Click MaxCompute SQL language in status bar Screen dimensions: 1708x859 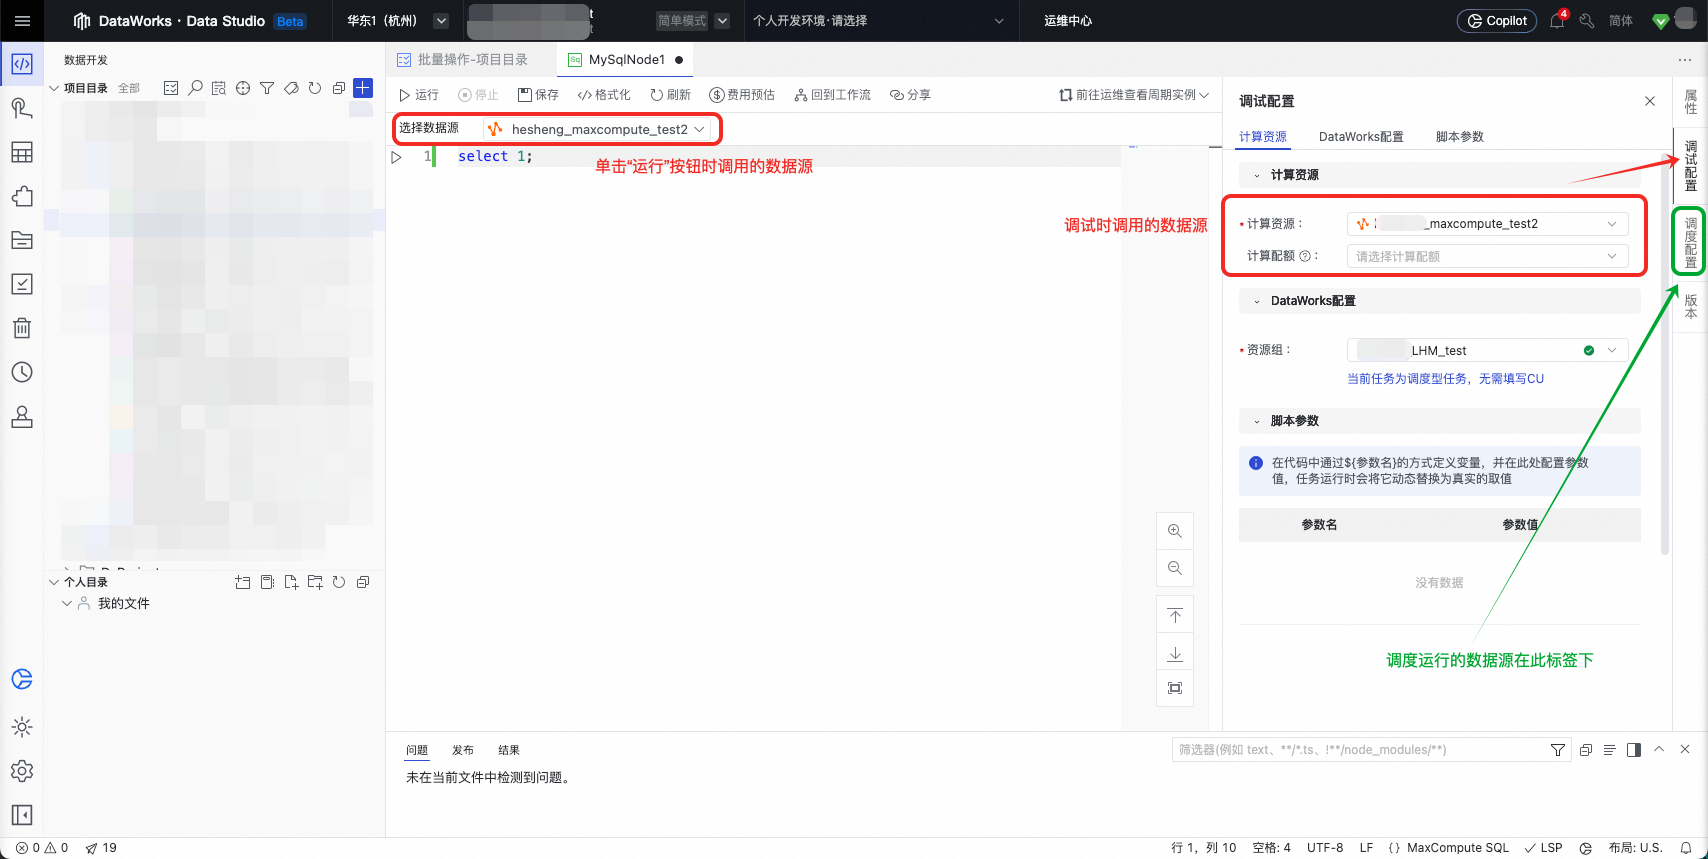(x=1458, y=848)
